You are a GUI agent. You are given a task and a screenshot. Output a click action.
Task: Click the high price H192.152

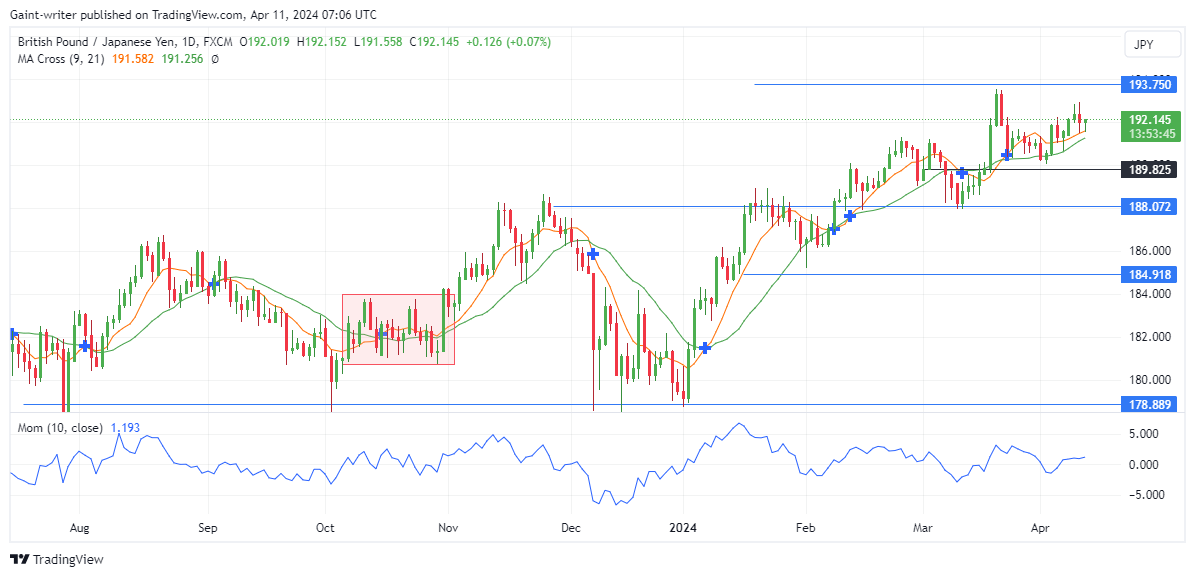(323, 43)
